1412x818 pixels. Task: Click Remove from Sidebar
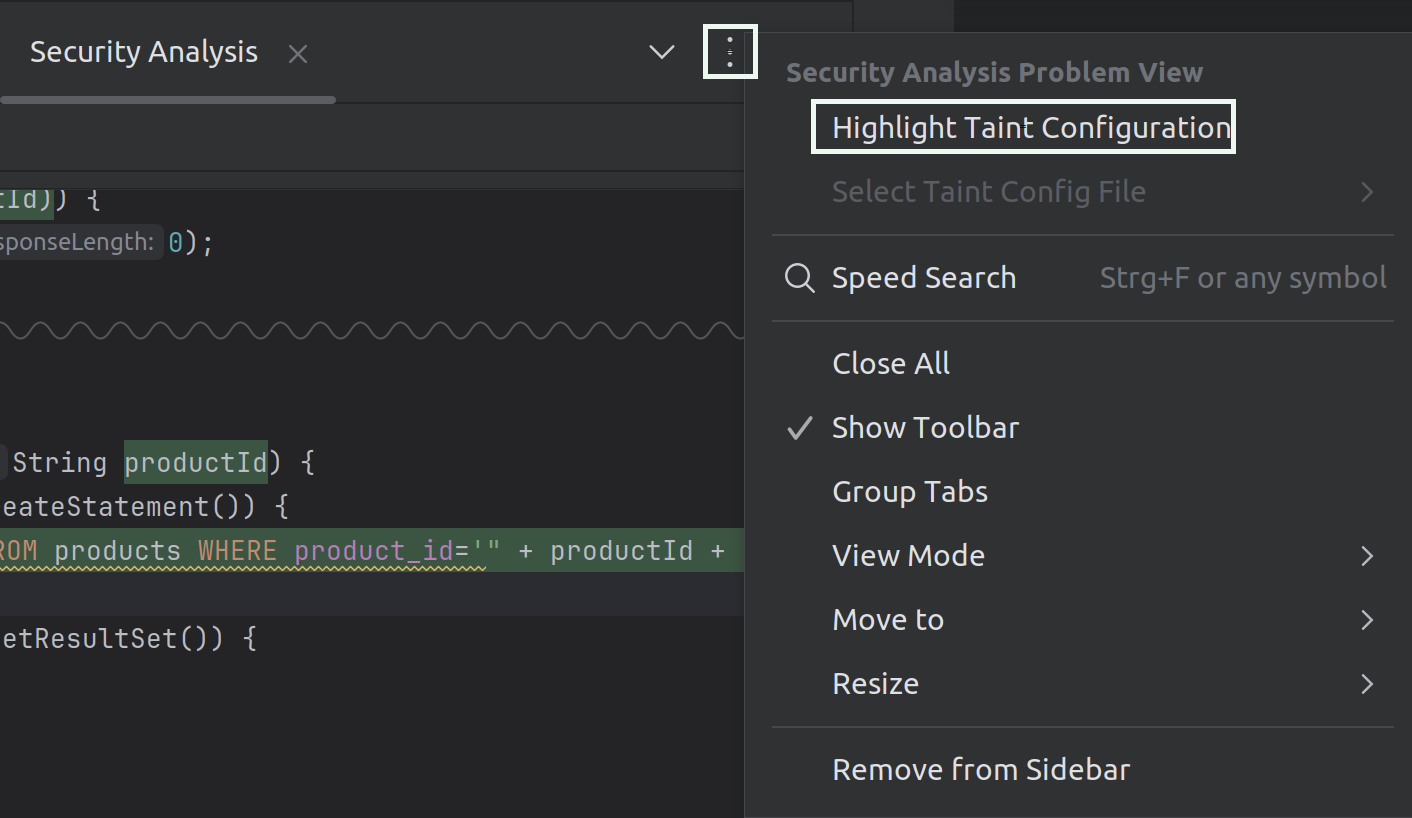pos(980,769)
